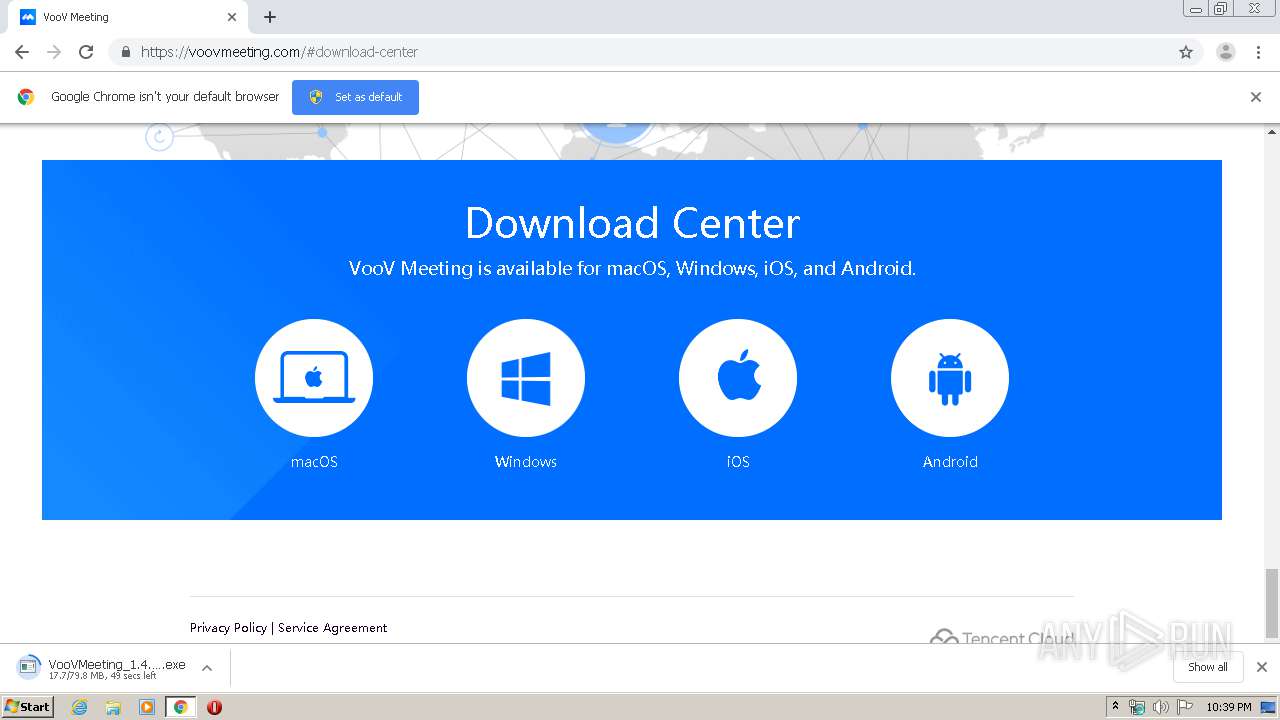
Task: Click the Android text label
Action: click(x=950, y=462)
